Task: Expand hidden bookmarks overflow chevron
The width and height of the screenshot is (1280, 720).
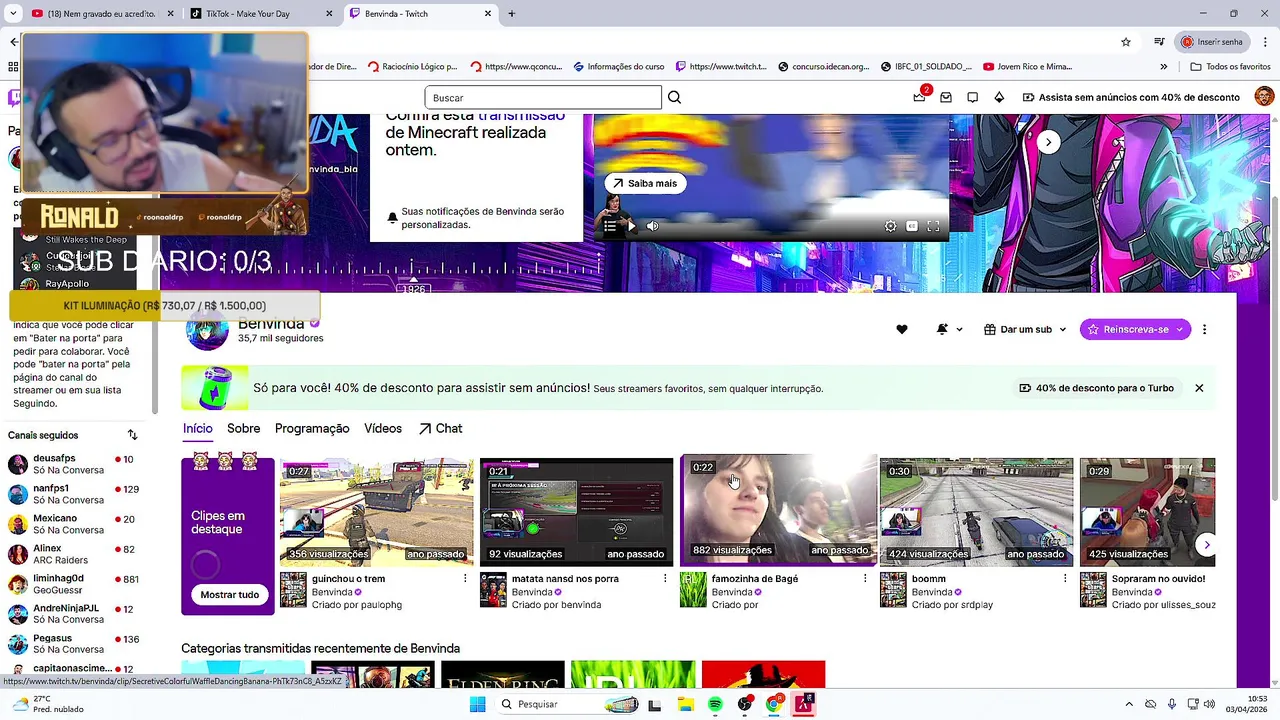Action: tap(1163, 67)
